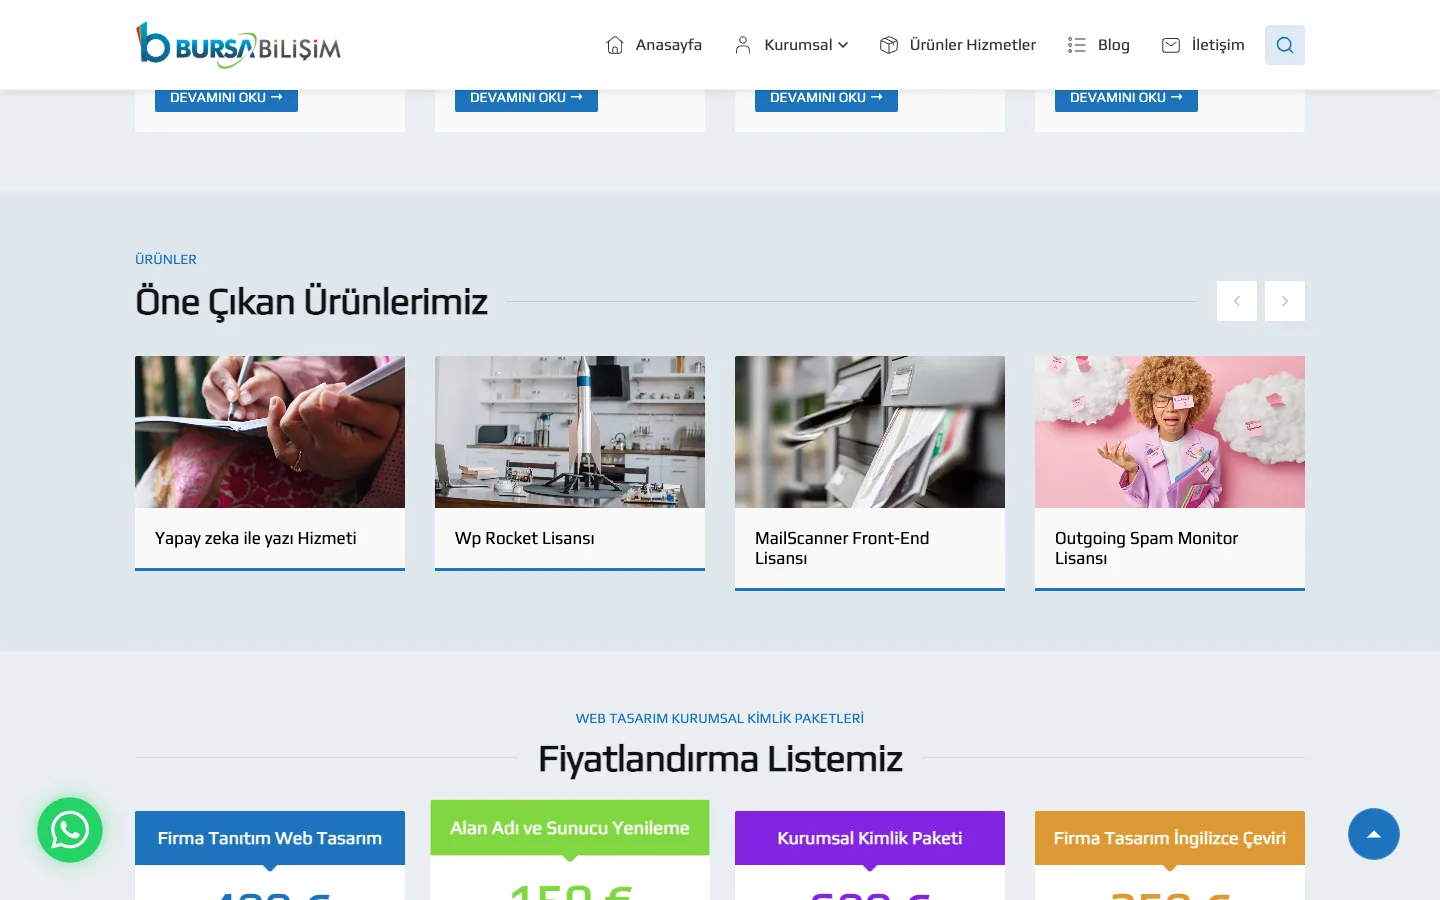The width and height of the screenshot is (1440, 900).
Task: Click the scroll-to-top arrow button
Action: pos(1374,834)
